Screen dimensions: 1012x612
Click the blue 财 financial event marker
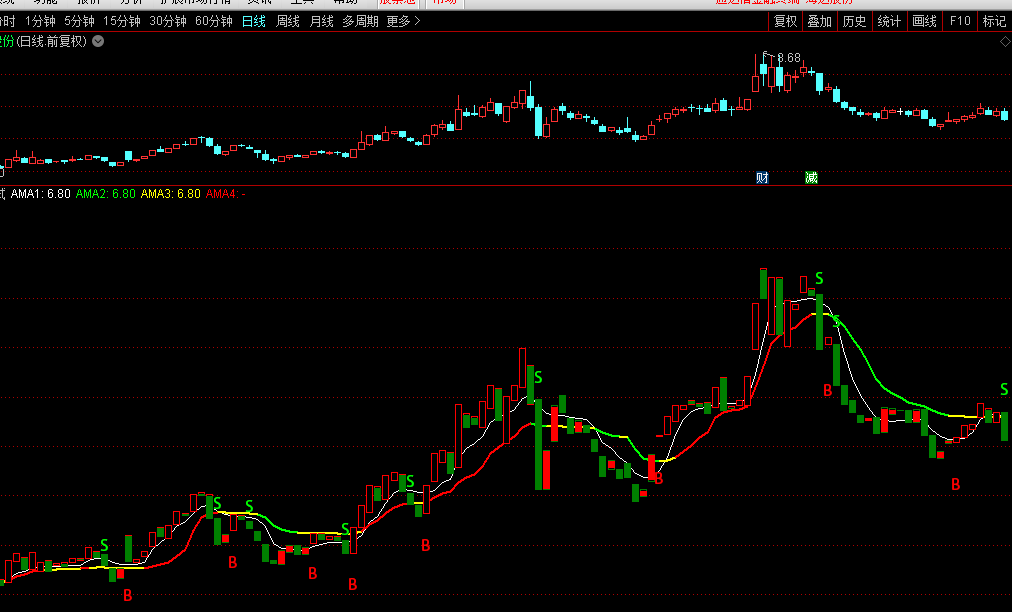coord(762,178)
